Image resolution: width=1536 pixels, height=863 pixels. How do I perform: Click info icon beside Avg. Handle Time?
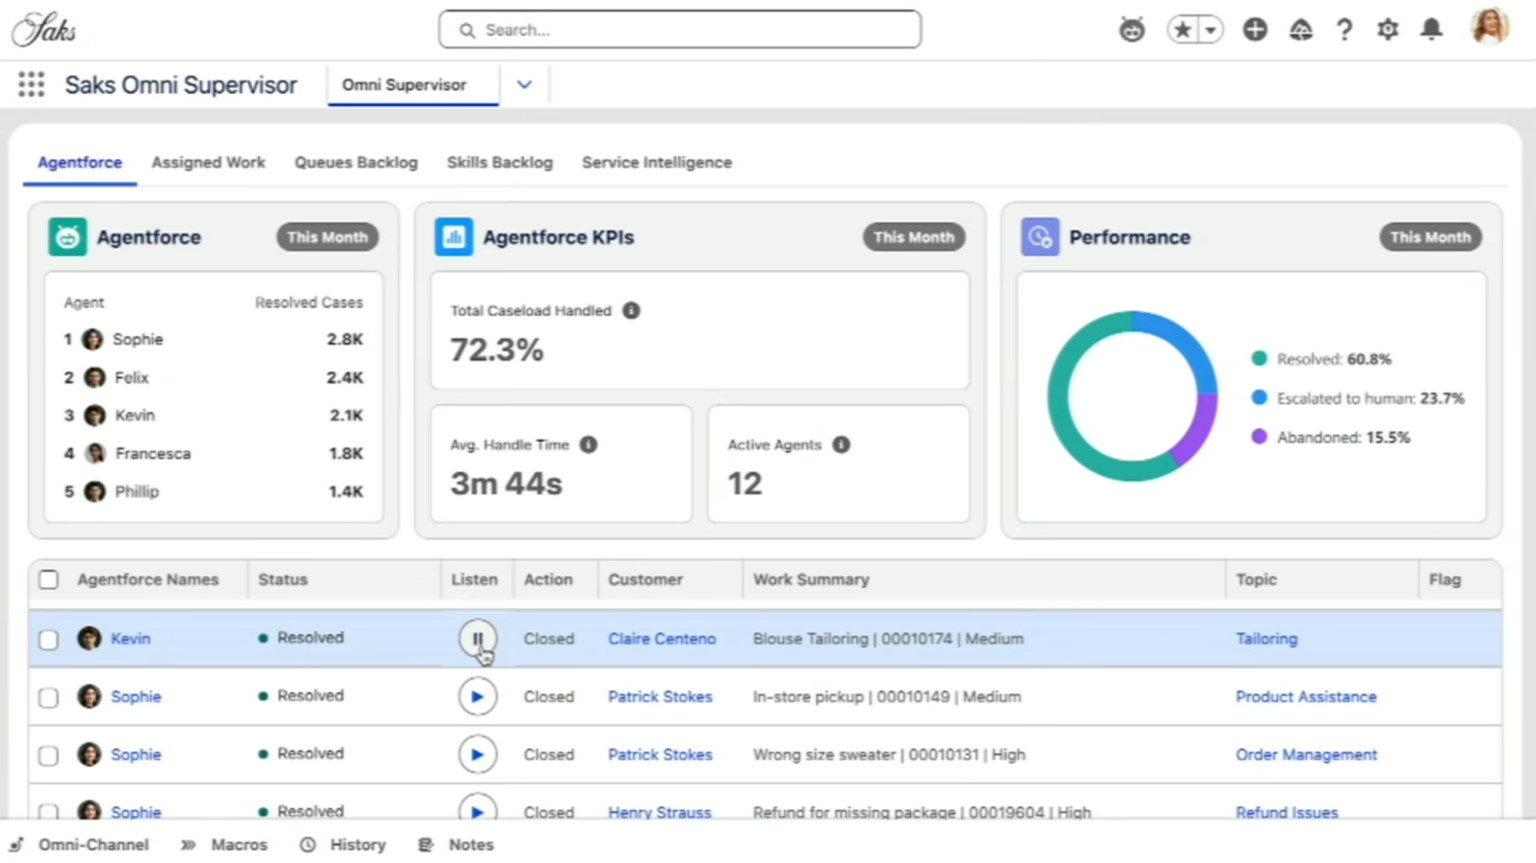(588, 444)
